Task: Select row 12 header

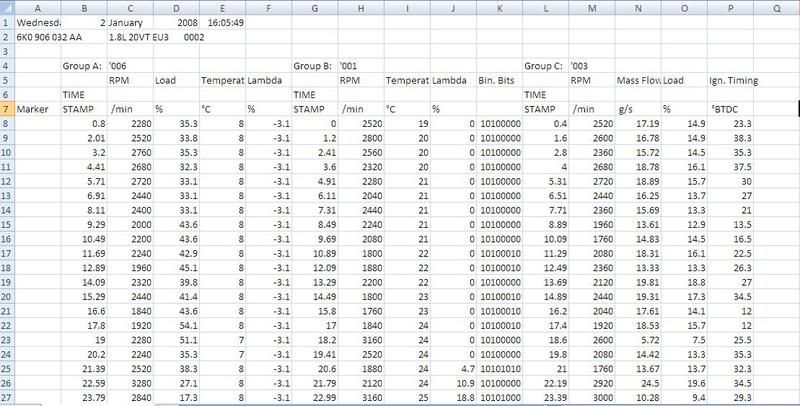Action: [x=7, y=181]
